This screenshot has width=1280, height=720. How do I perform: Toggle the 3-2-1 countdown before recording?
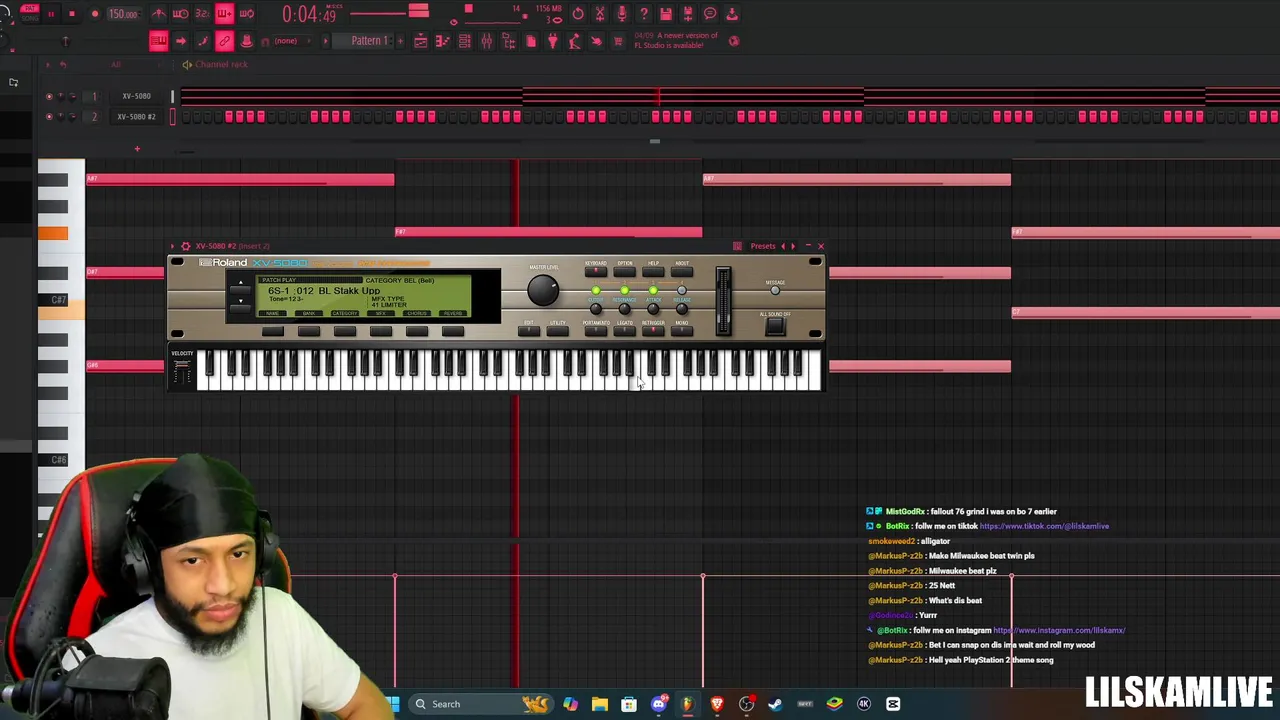(x=202, y=14)
